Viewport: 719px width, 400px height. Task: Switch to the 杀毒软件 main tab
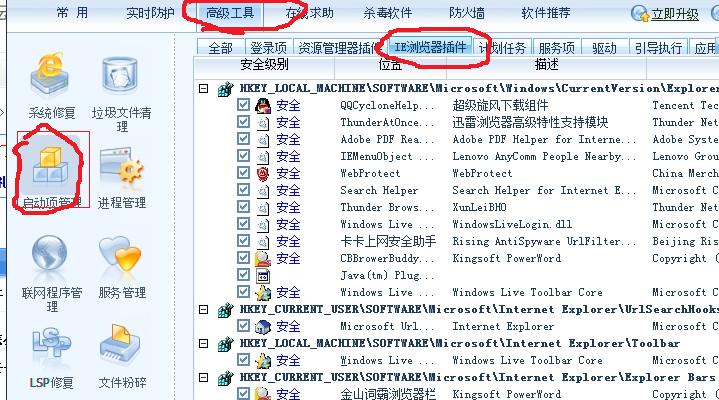point(387,13)
